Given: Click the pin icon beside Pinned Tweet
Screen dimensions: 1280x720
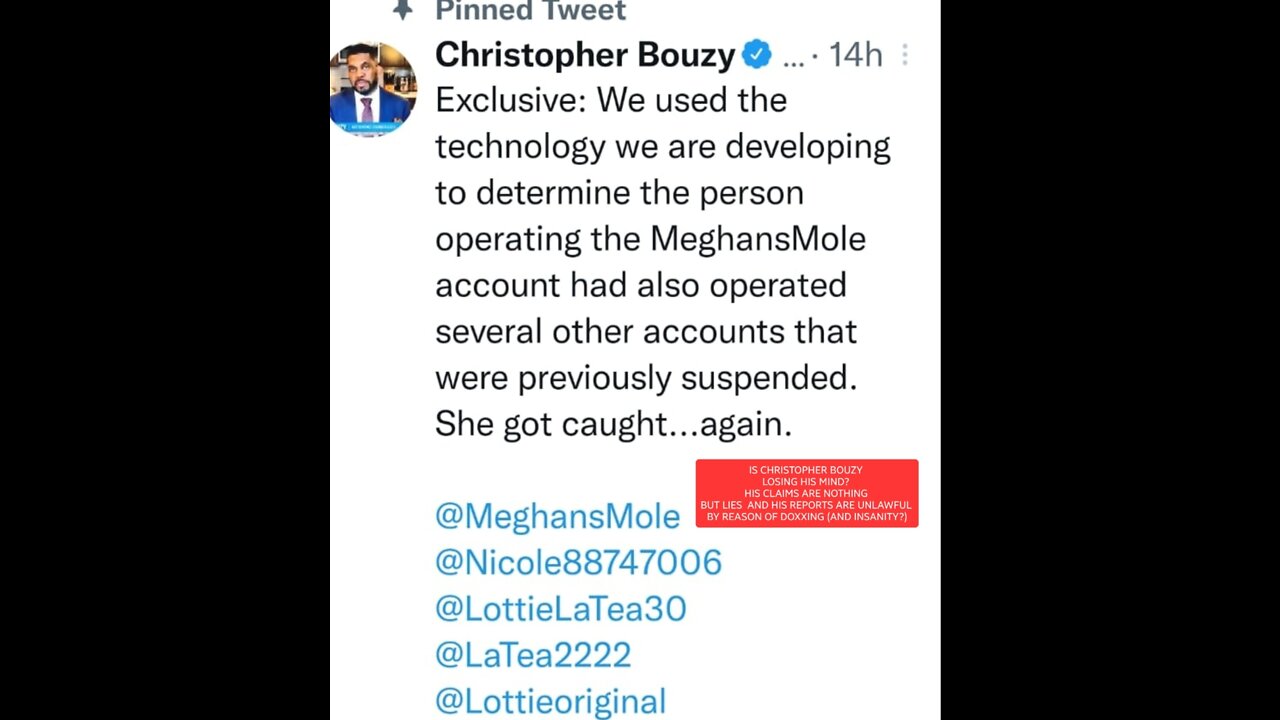Looking at the screenshot, I should [x=402, y=10].
